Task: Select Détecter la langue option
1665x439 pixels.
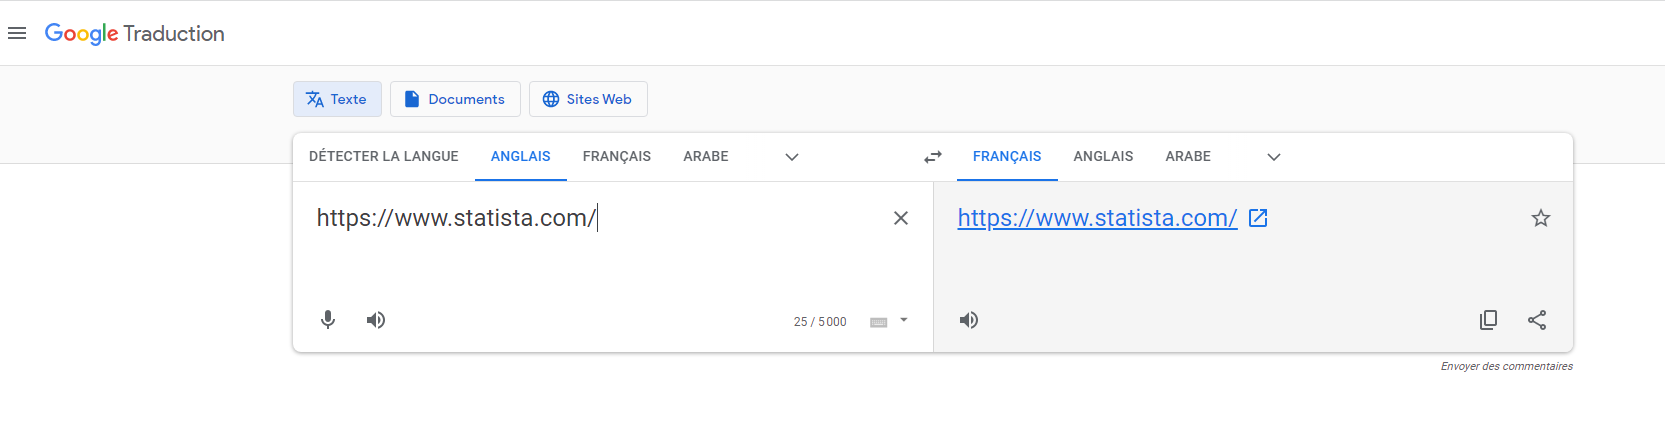Action: [x=384, y=157]
